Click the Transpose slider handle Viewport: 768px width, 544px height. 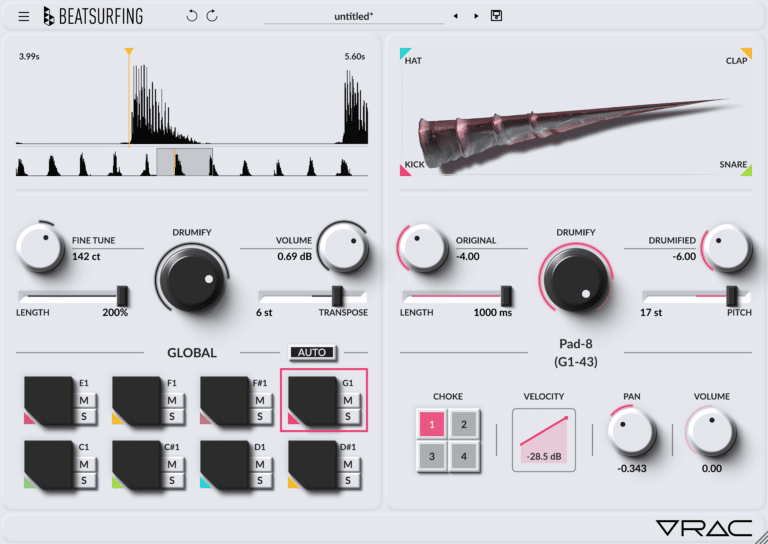[x=337, y=296]
